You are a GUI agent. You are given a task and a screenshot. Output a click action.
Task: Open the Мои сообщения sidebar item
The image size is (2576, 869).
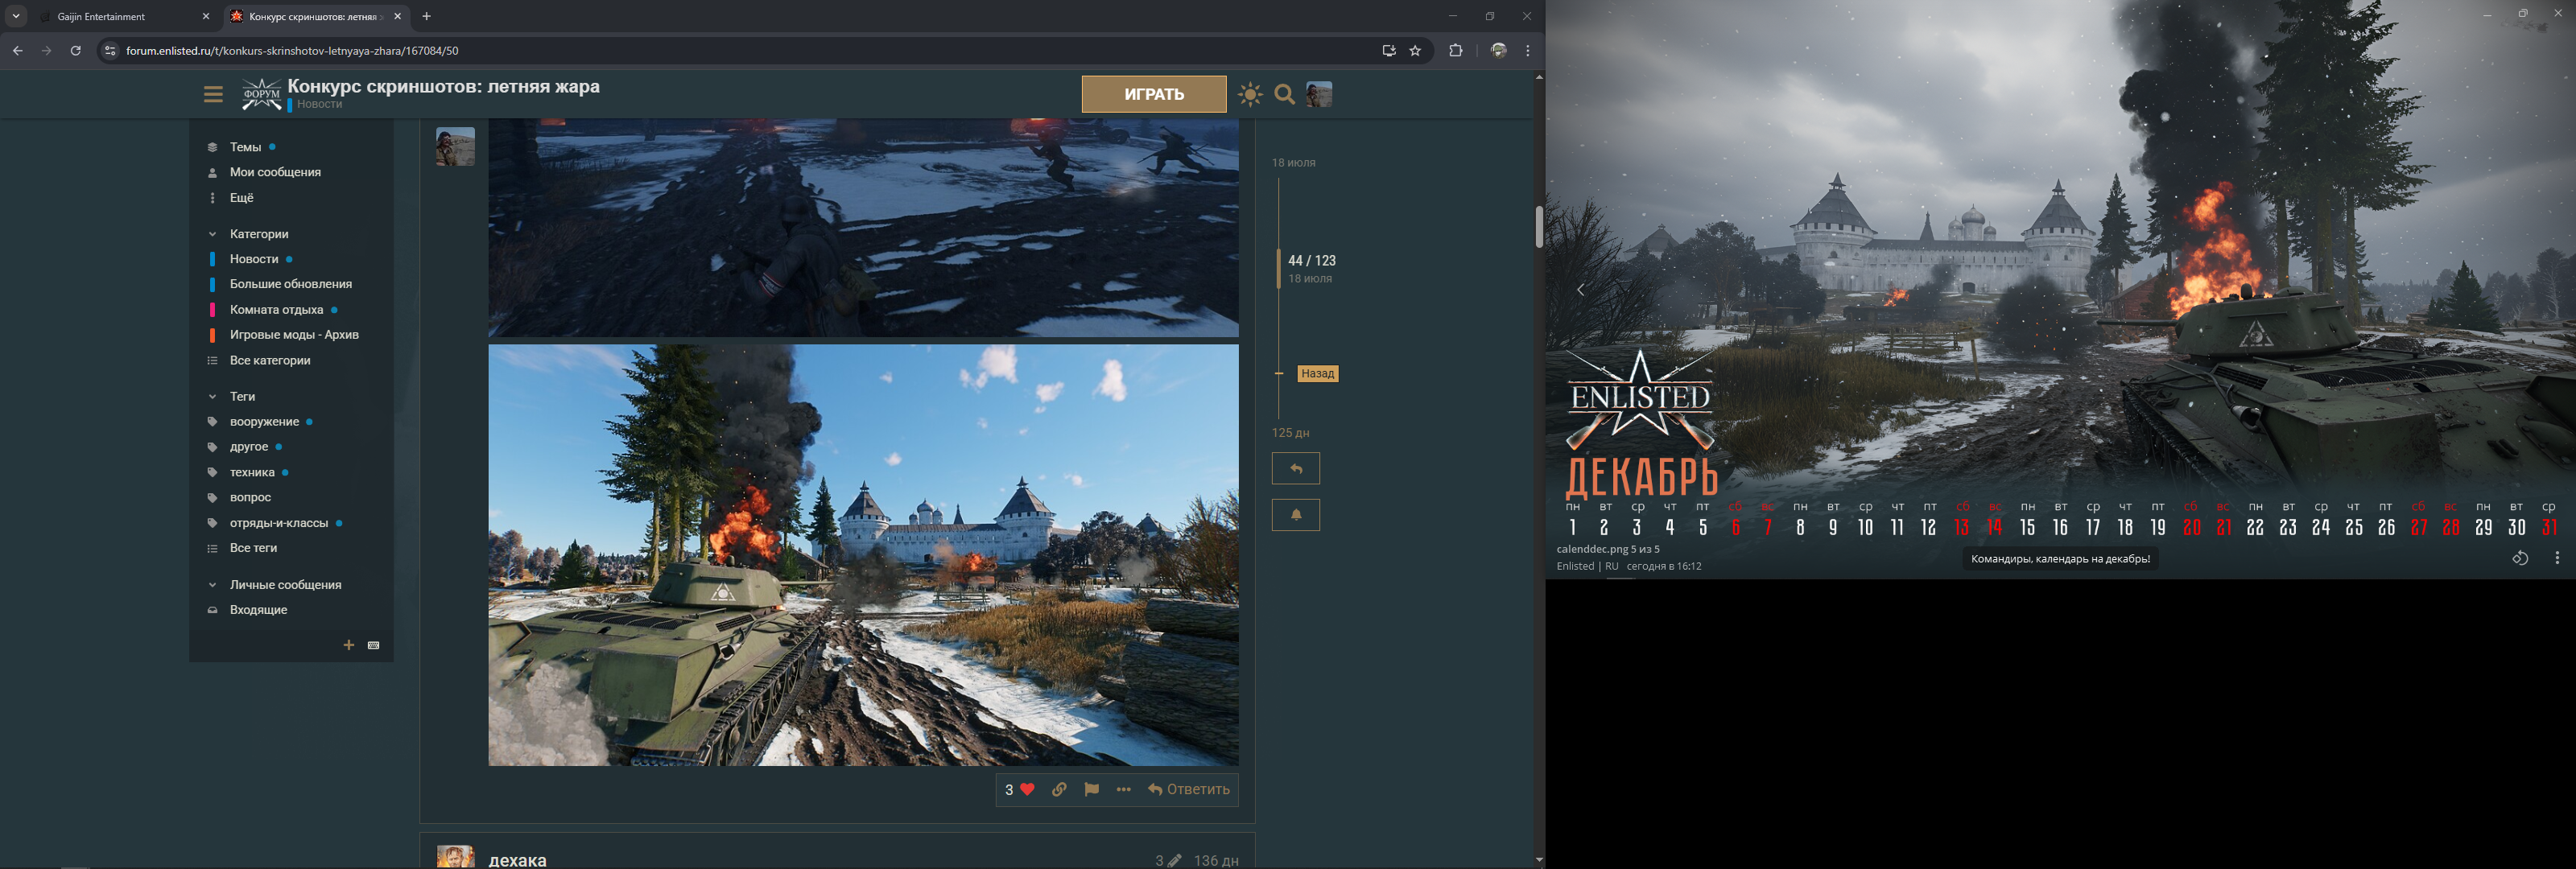(275, 172)
